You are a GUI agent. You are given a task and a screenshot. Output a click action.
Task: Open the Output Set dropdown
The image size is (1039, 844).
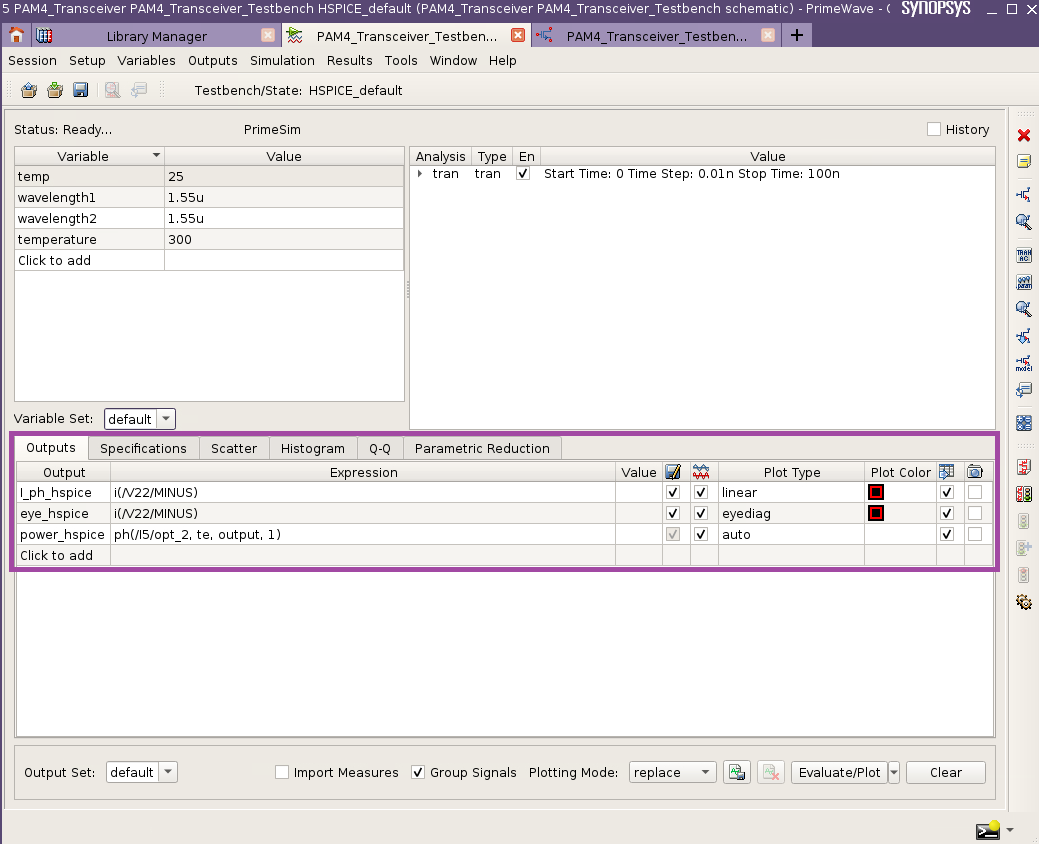(x=142, y=772)
